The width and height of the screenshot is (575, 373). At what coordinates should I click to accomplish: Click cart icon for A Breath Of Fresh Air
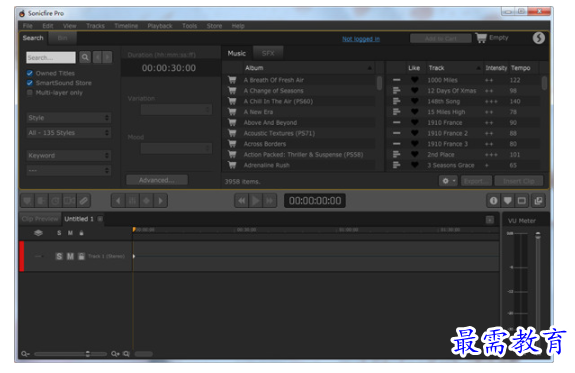232,80
